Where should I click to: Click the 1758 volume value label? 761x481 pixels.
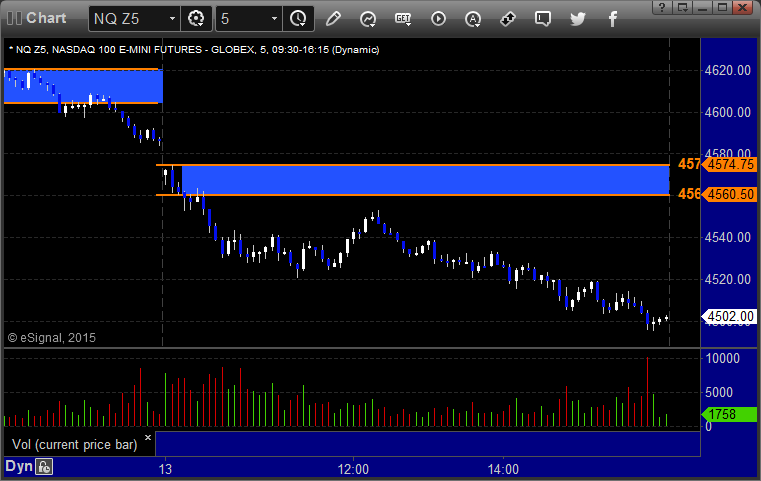coord(729,414)
